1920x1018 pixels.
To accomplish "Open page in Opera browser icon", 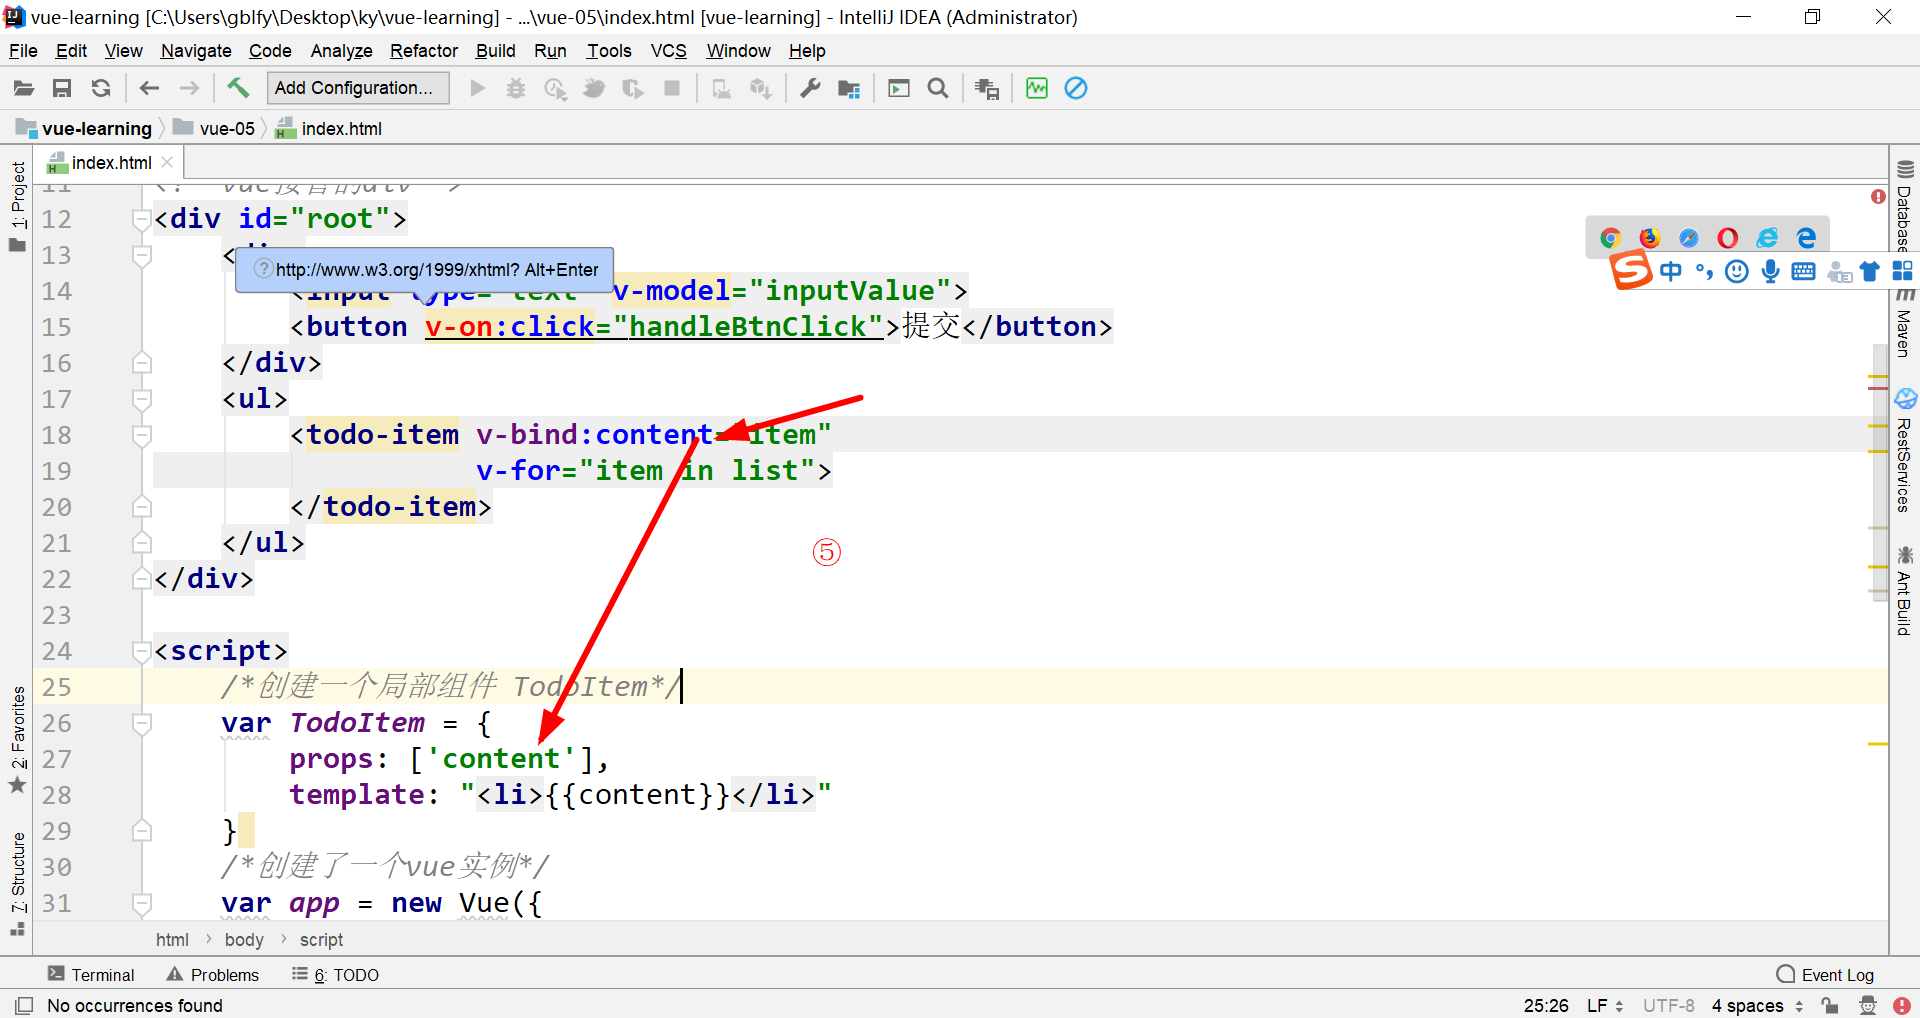I will [x=1728, y=238].
